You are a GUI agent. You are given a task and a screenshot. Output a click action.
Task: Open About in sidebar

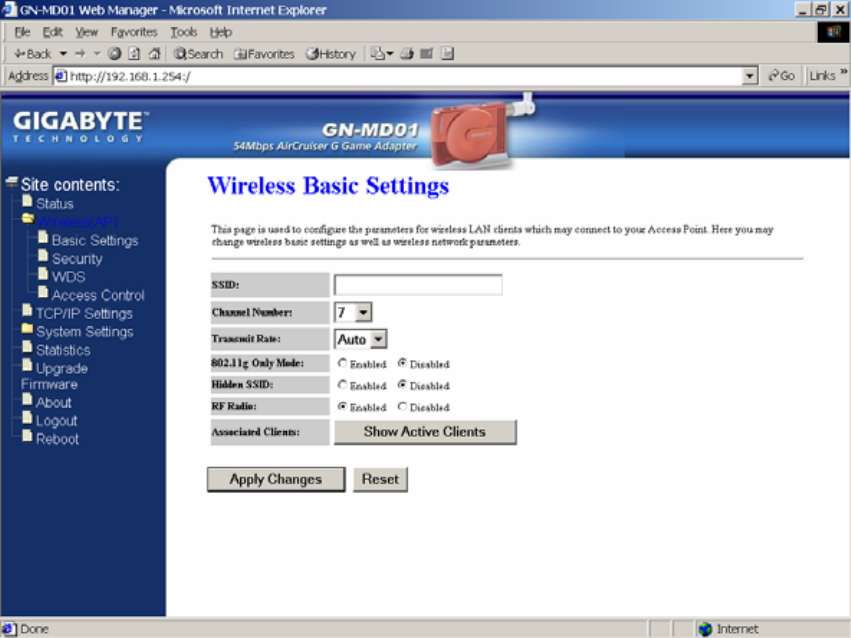pyautogui.click(x=53, y=403)
